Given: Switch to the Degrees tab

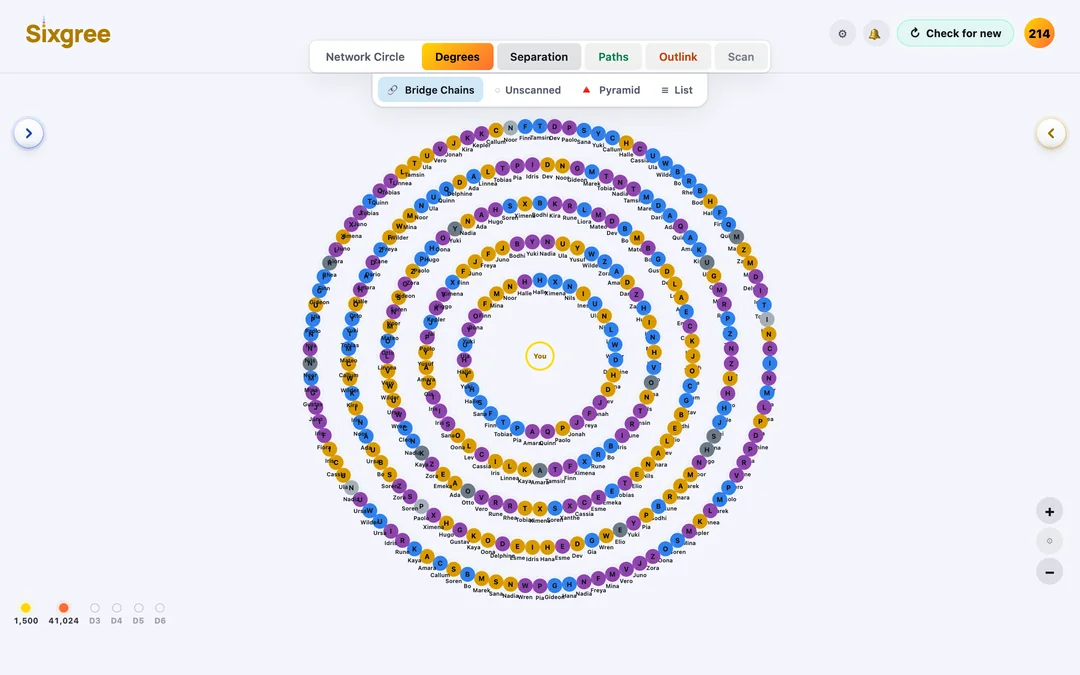Looking at the screenshot, I should [457, 56].
